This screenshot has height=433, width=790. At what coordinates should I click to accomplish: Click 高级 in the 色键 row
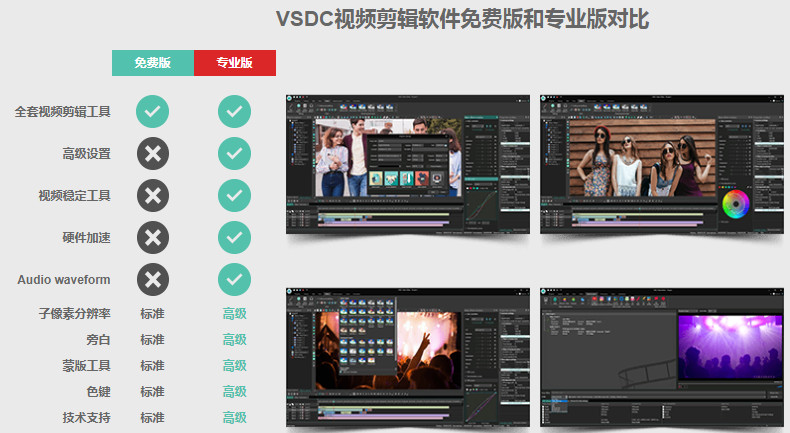coord(235,392)
